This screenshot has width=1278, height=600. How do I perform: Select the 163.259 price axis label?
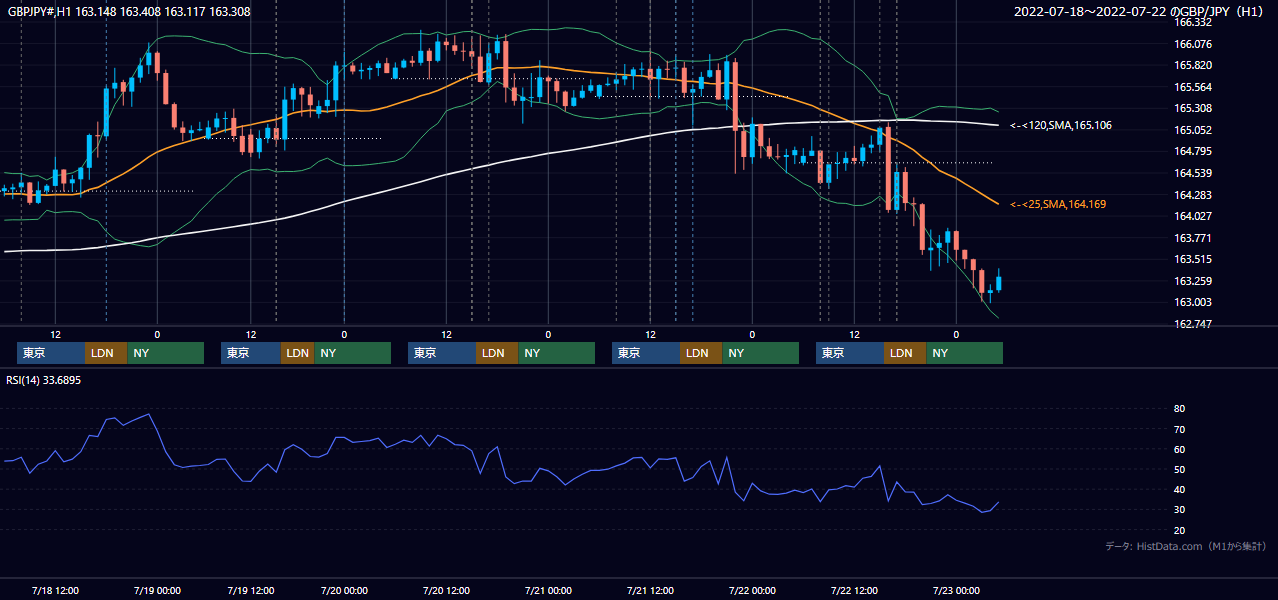(1193, 281)
